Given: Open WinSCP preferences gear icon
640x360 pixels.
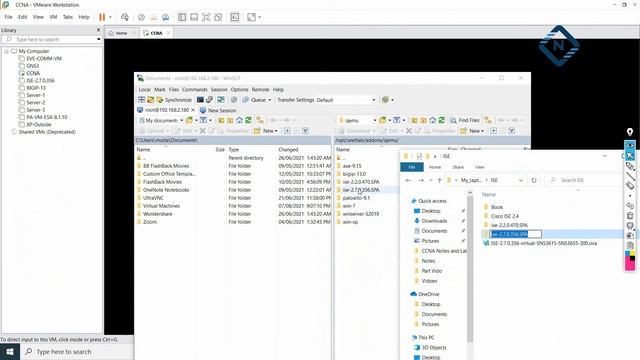Looking at the screenshot, I should coord(234,100).
